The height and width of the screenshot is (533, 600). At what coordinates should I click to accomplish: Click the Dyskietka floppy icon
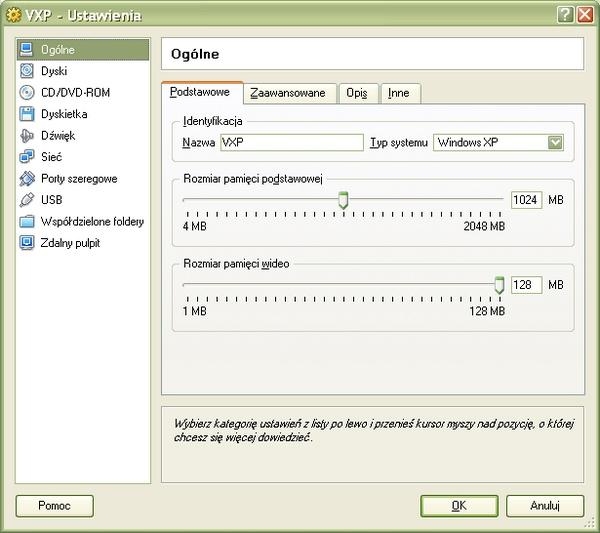[x=26, y=114]
